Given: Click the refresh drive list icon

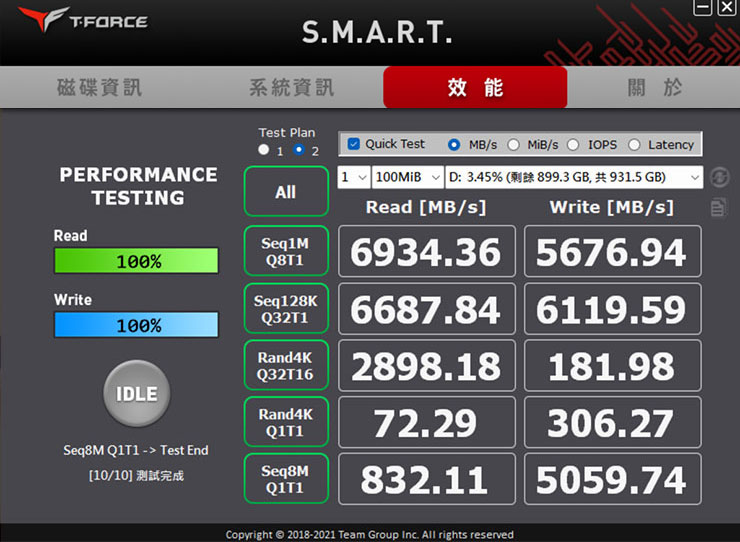Looking at the screenshot, I should [x=720, y=178].
